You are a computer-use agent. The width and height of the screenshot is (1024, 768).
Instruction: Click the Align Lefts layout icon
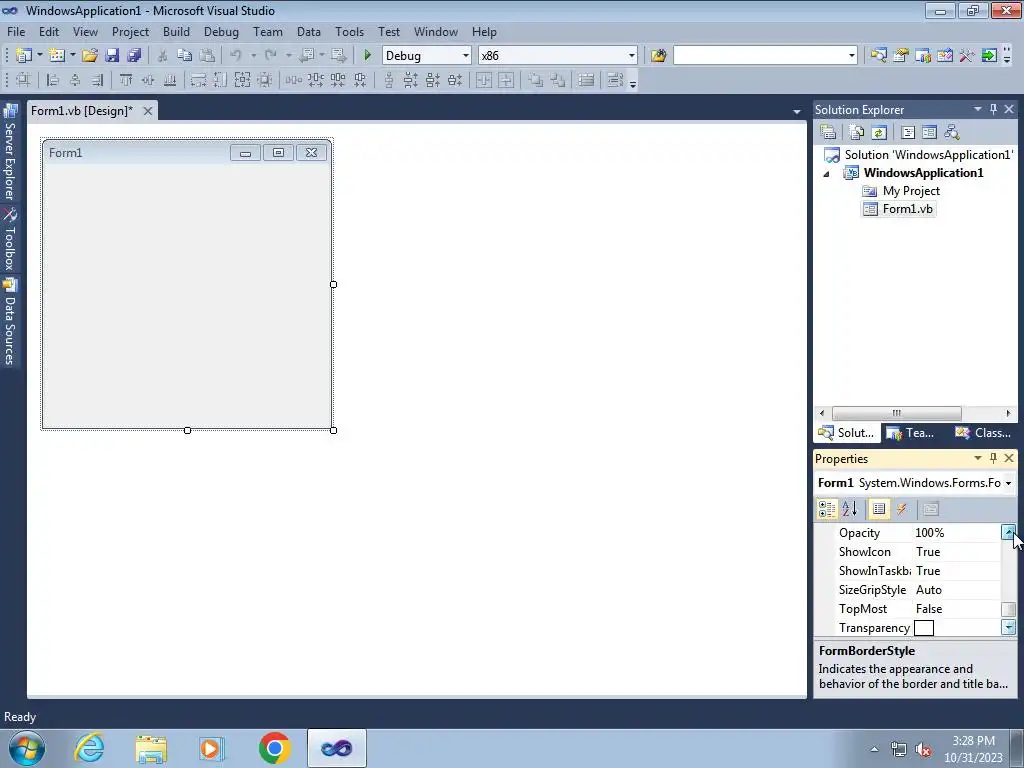[53, 80]
